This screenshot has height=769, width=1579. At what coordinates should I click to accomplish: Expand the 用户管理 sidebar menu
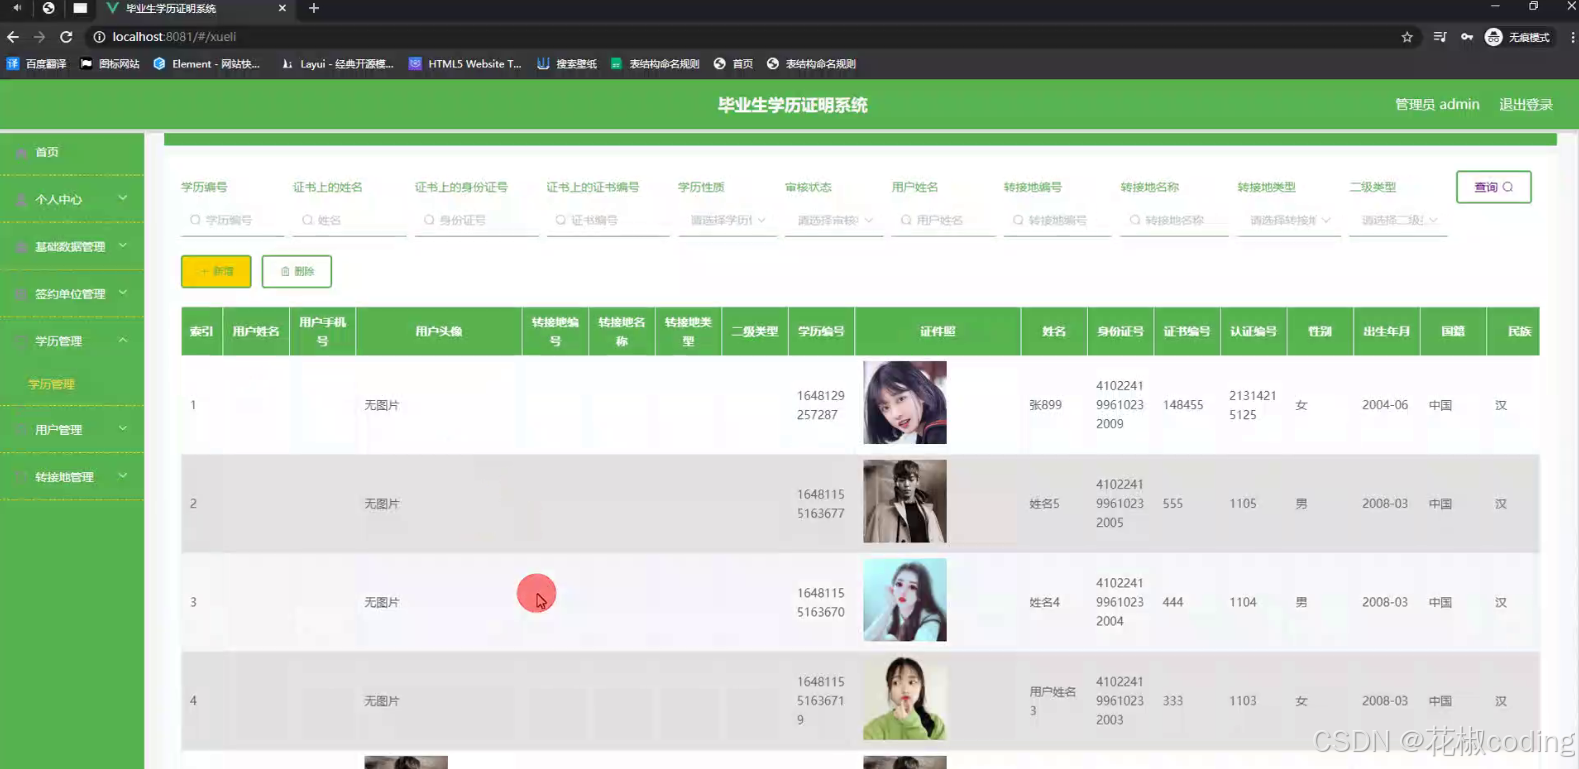click(x=72, y=430)
